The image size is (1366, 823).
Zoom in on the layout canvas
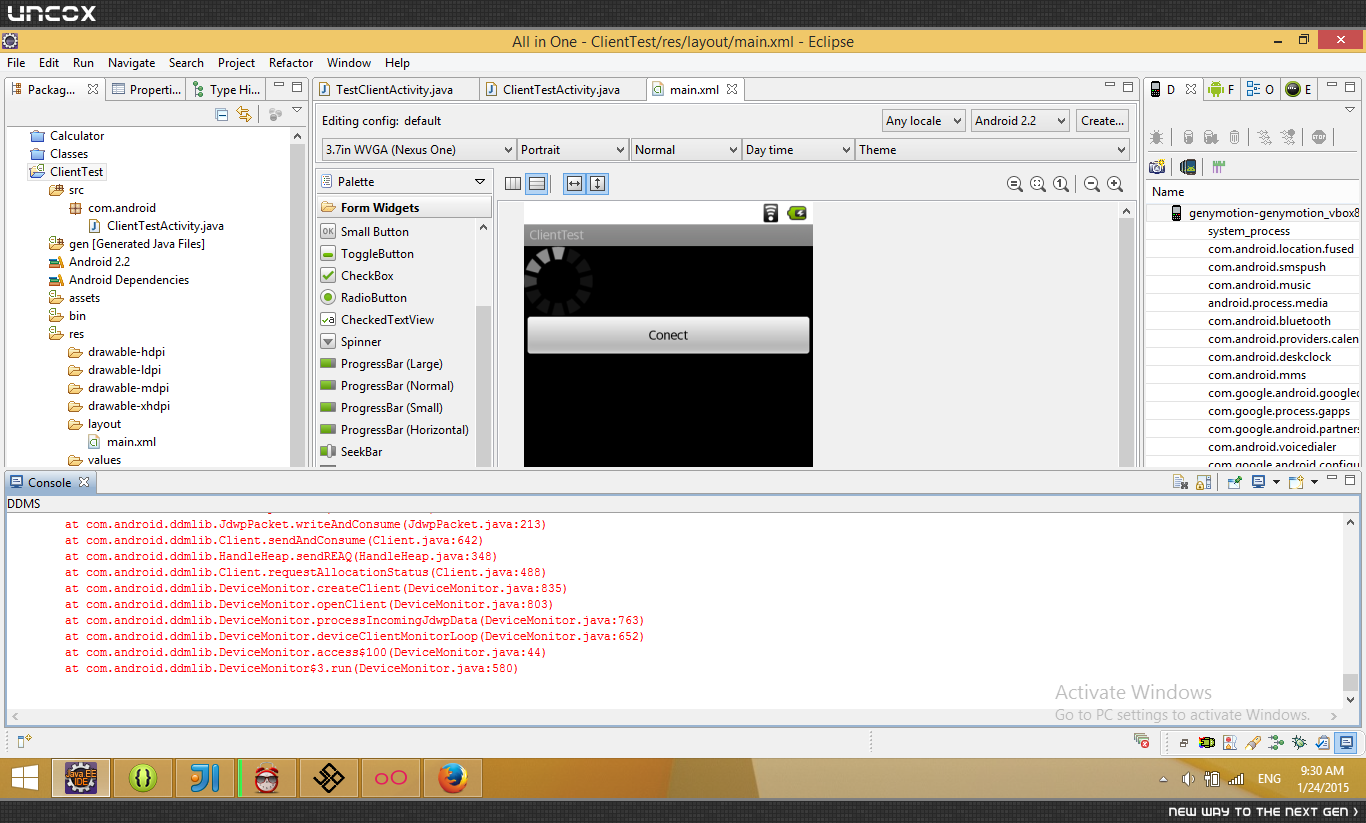(x=1115, y=184)
